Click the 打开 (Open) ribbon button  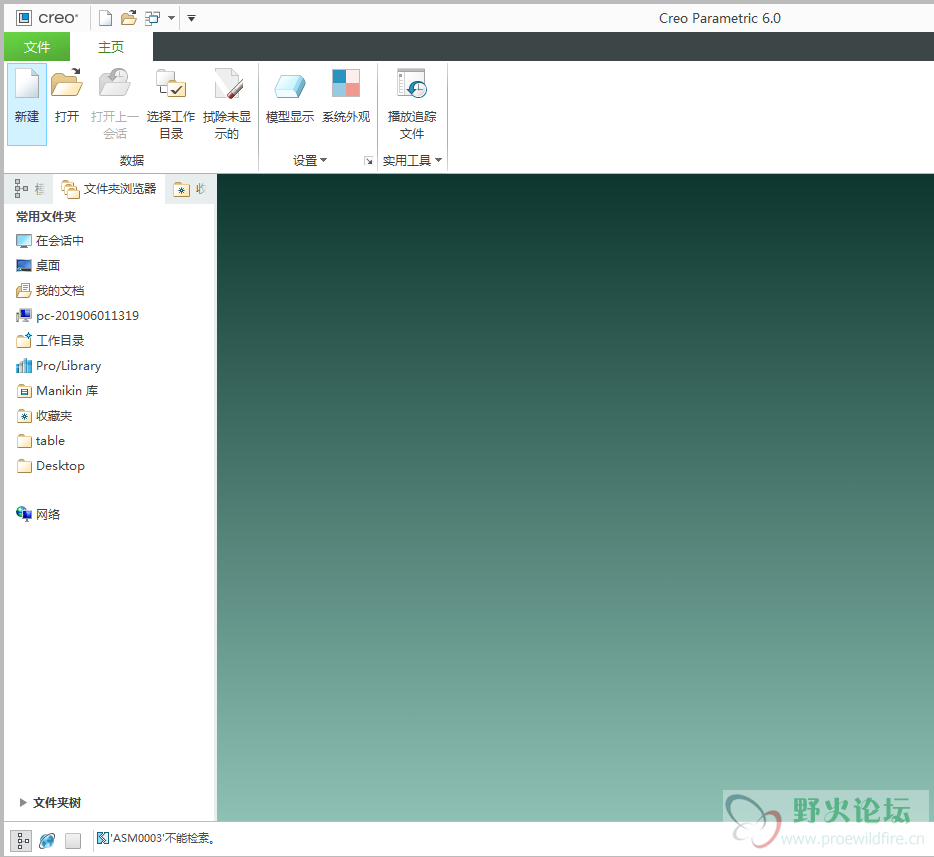click(67, 96)
